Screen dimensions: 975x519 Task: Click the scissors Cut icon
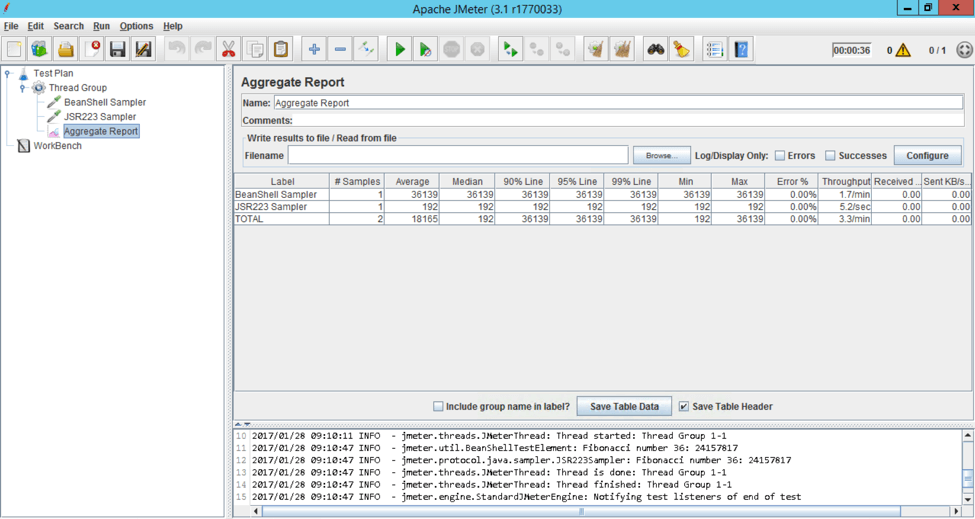228,49
